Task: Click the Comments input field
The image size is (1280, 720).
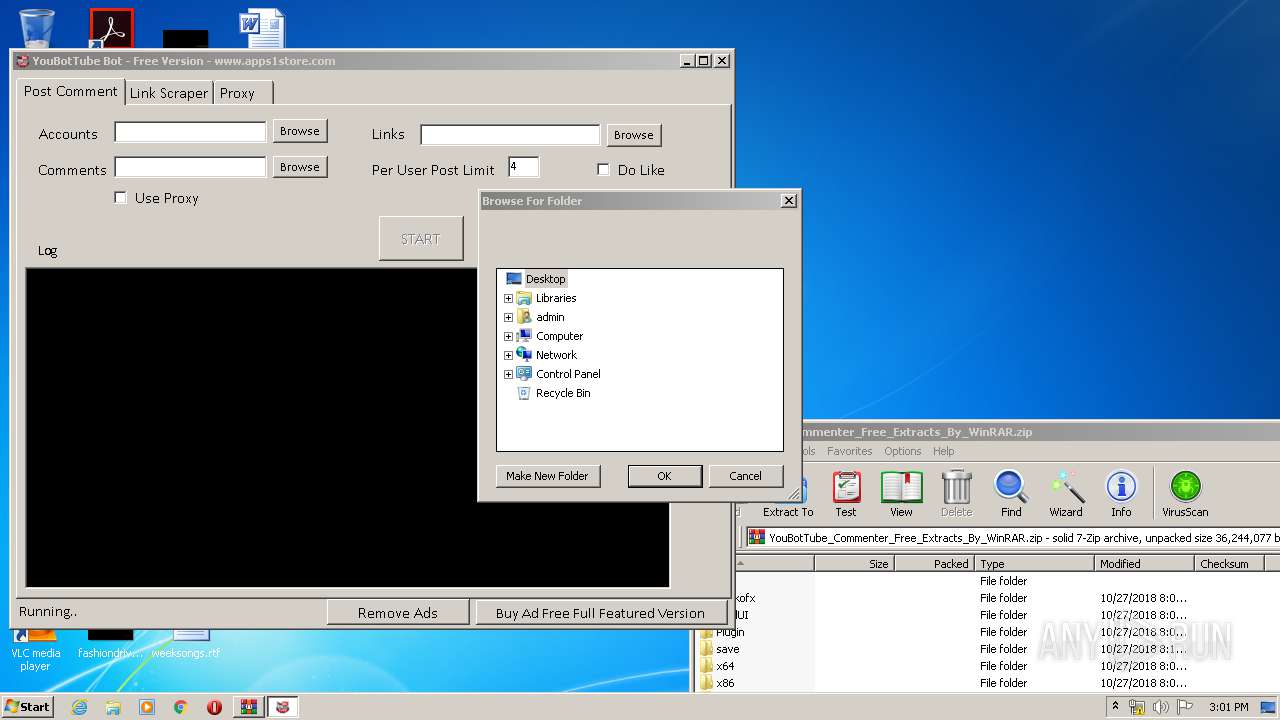Action: pos(190,167)
